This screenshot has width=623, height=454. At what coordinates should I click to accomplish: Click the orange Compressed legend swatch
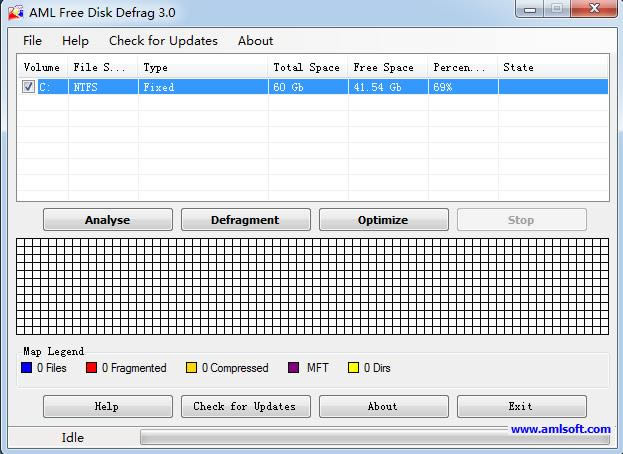tap(191, 367)
